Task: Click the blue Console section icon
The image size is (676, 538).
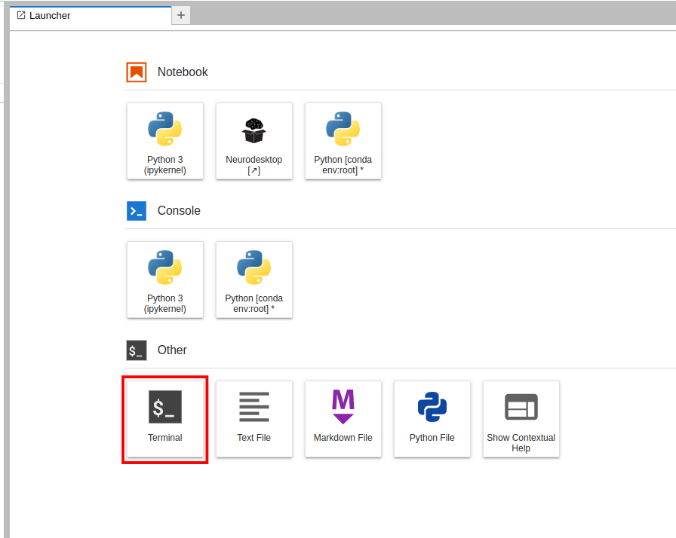Action: 137,211
